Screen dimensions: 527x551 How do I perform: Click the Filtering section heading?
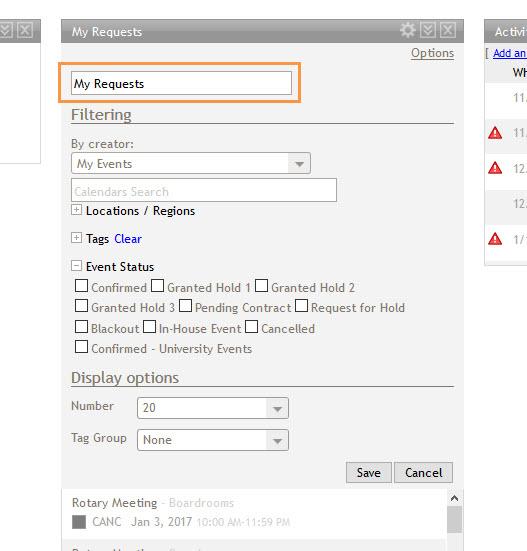click(101, 115)
